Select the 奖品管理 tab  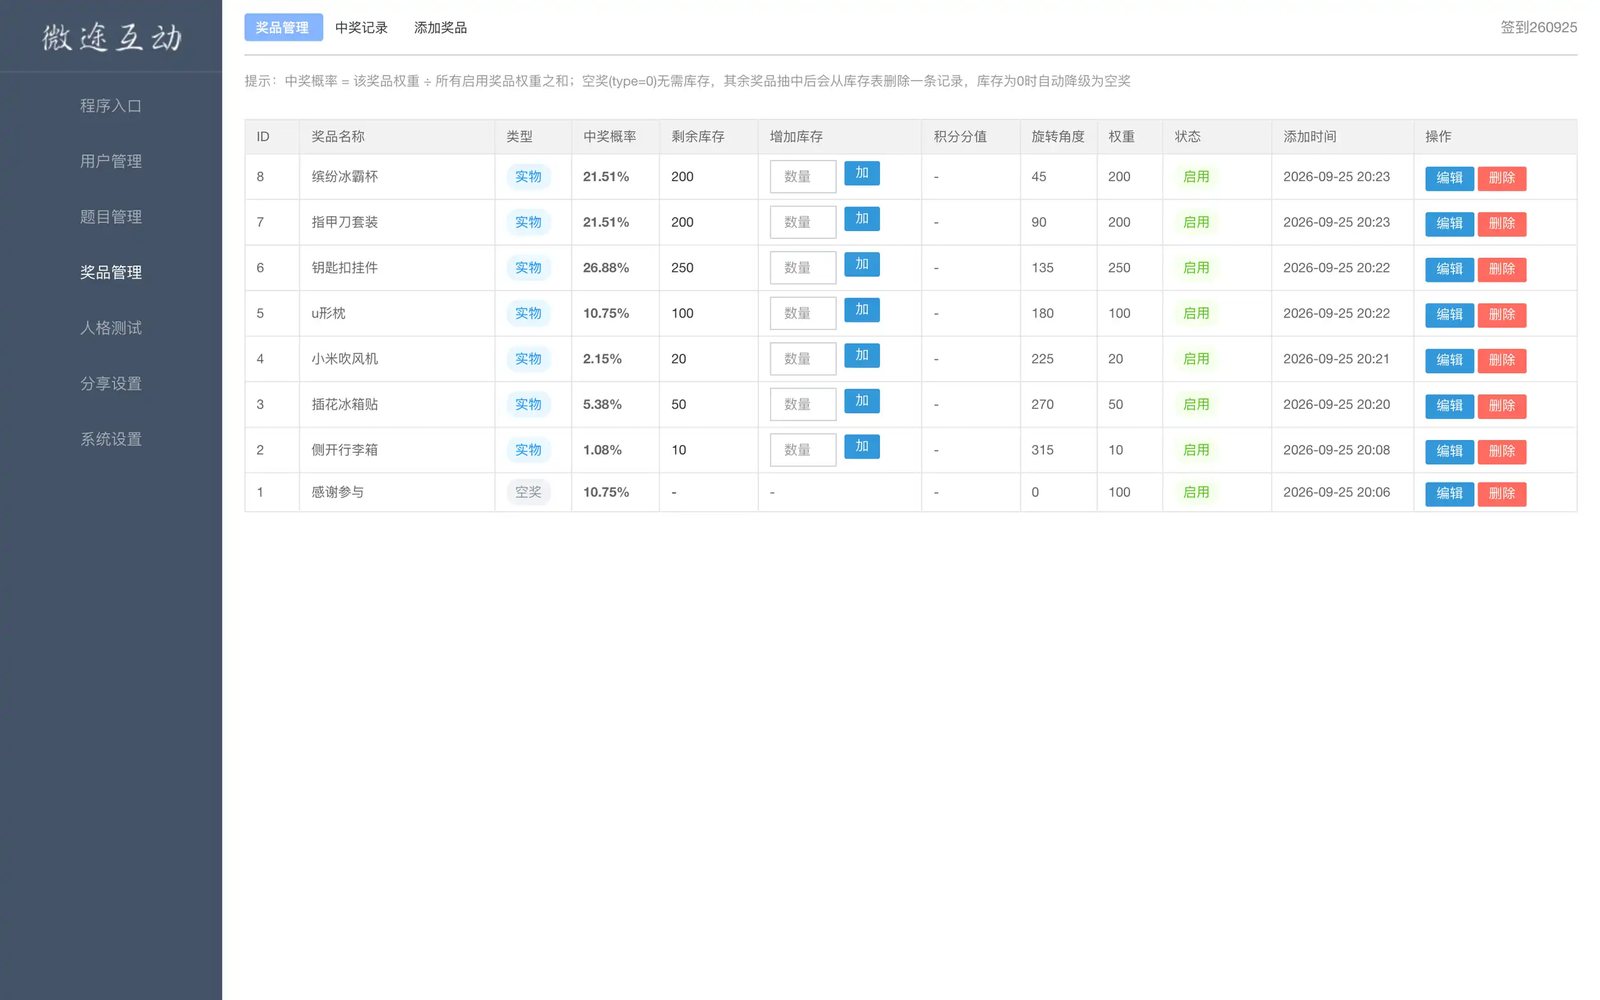(x=283, y=28)
